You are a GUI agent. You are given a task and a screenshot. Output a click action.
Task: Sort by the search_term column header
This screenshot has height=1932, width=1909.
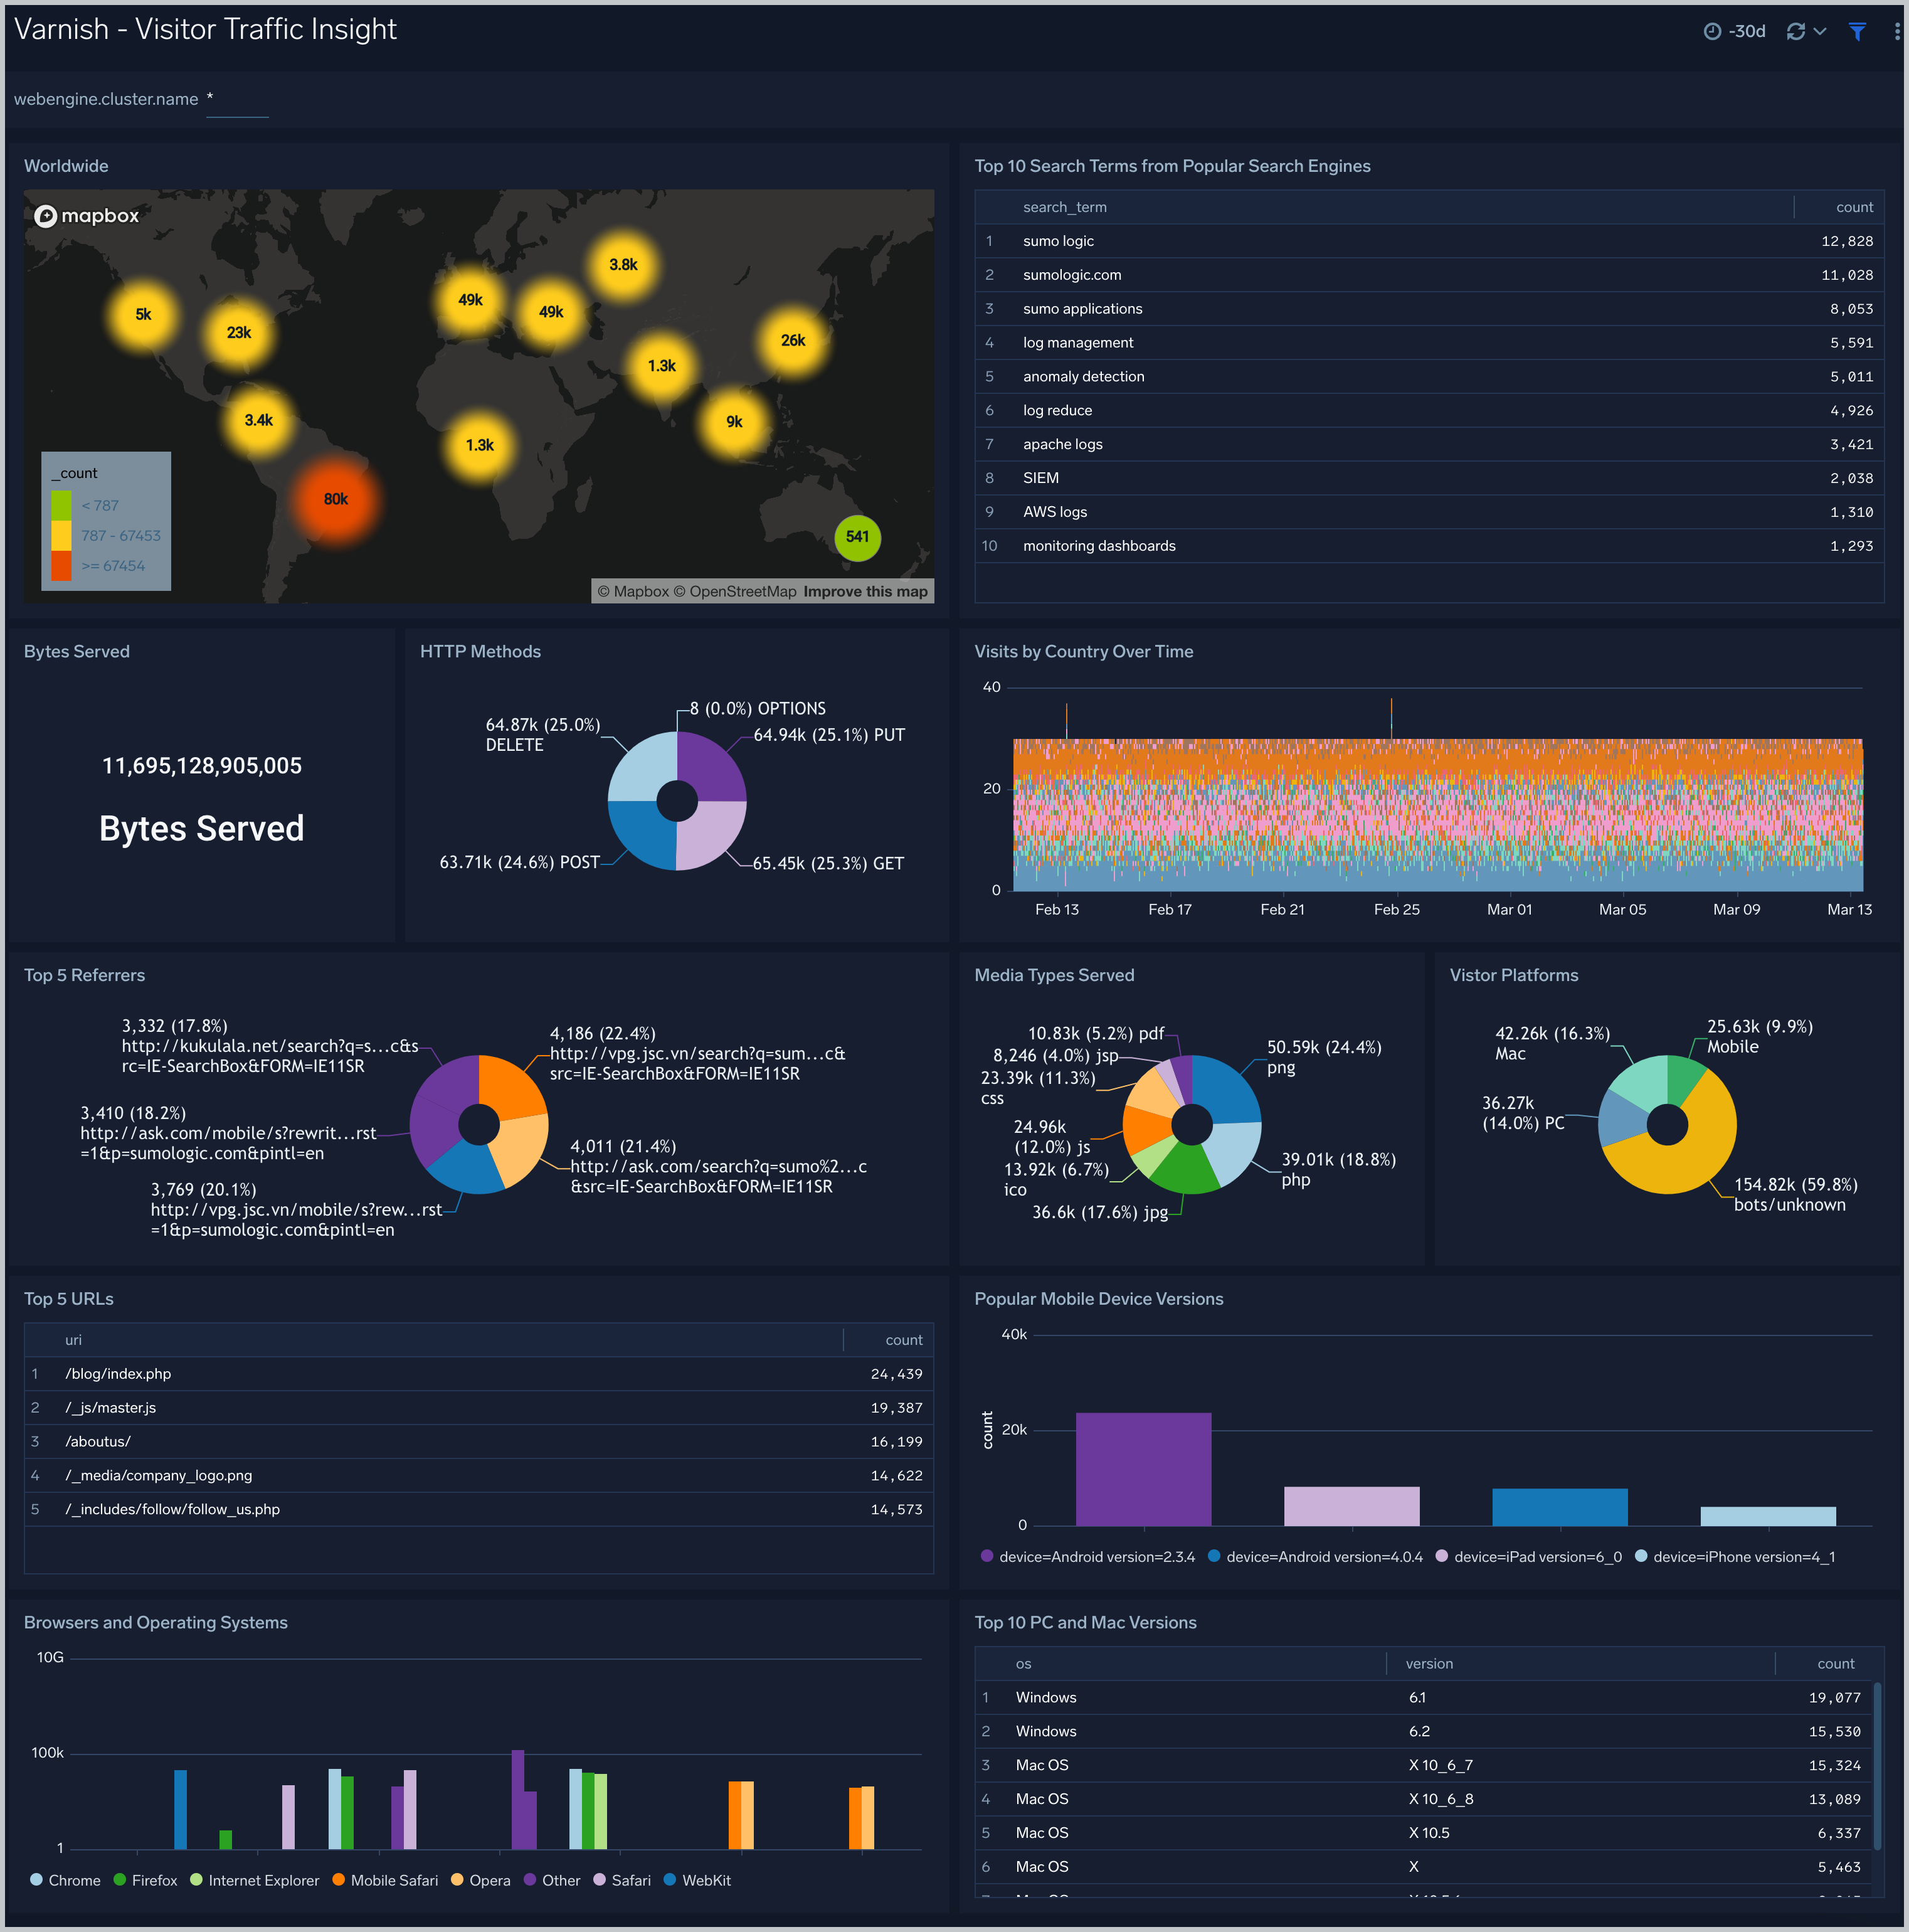point(1064,207)
